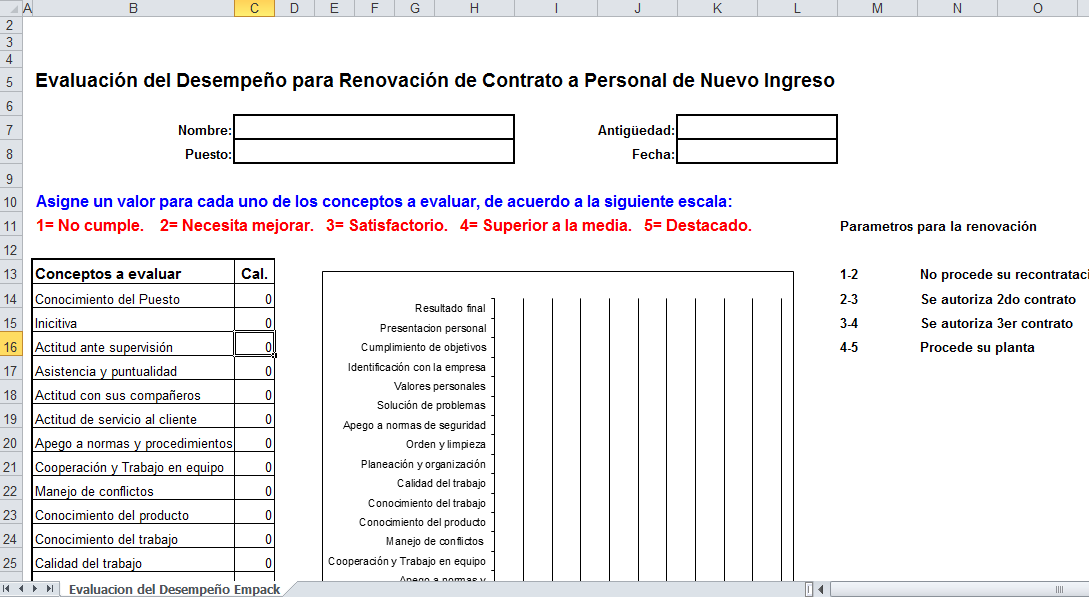Click the '1= No cumple' scale text

click(x=90, y=226)
